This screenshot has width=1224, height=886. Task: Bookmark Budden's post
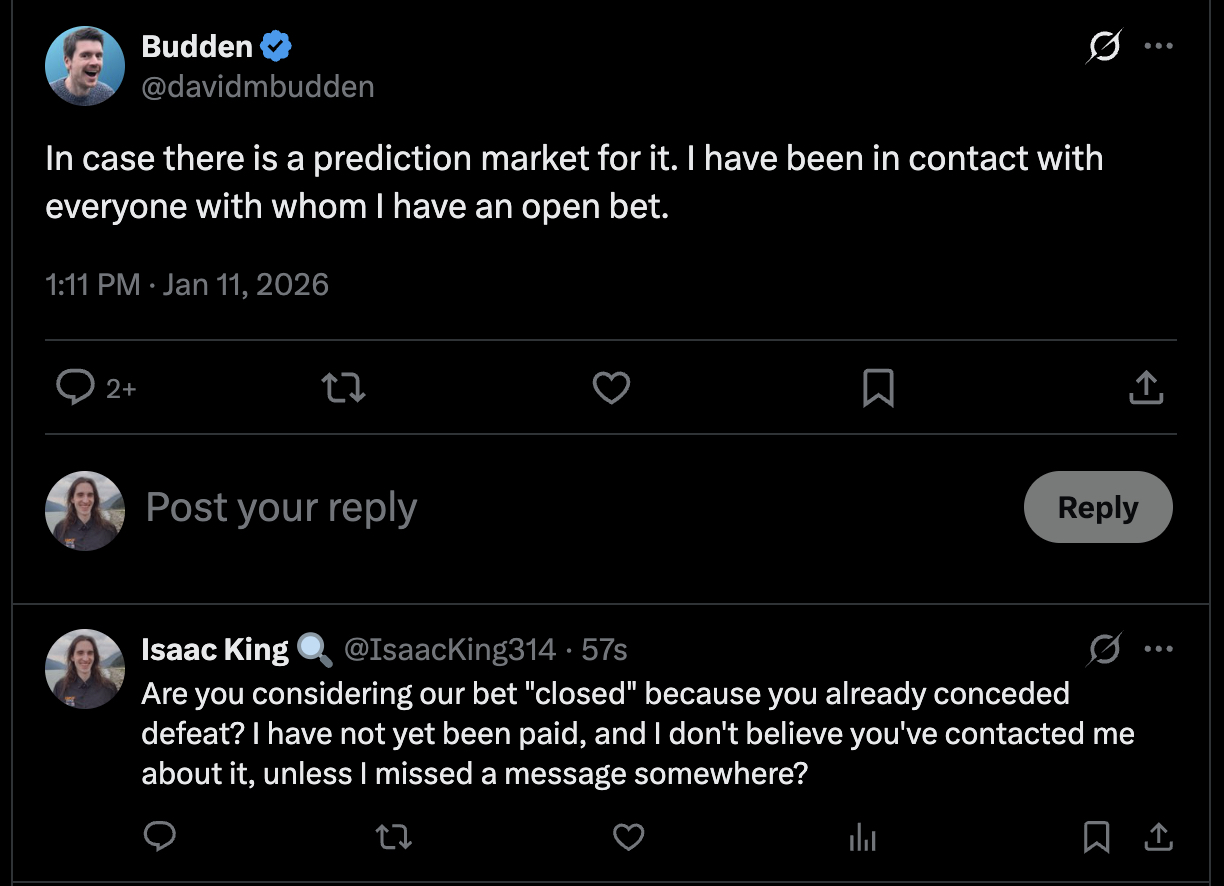click(x=878, y=388)
